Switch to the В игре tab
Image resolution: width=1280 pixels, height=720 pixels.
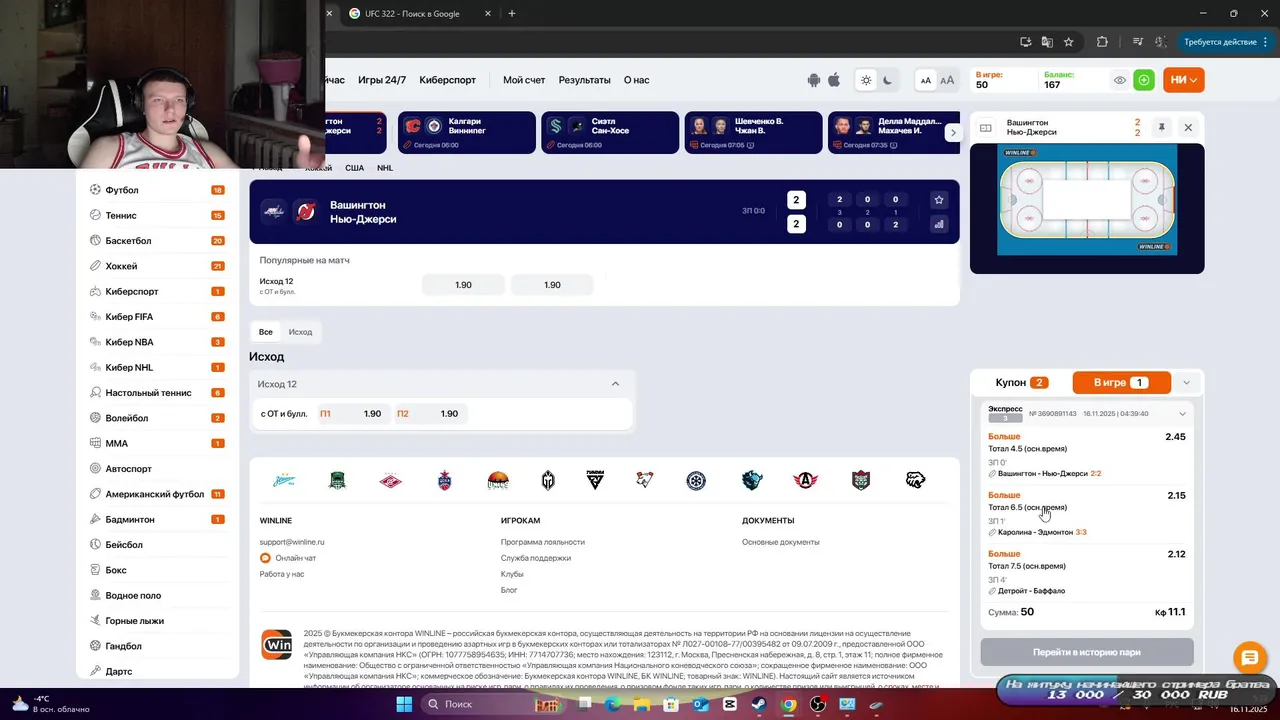[1120, 383]
